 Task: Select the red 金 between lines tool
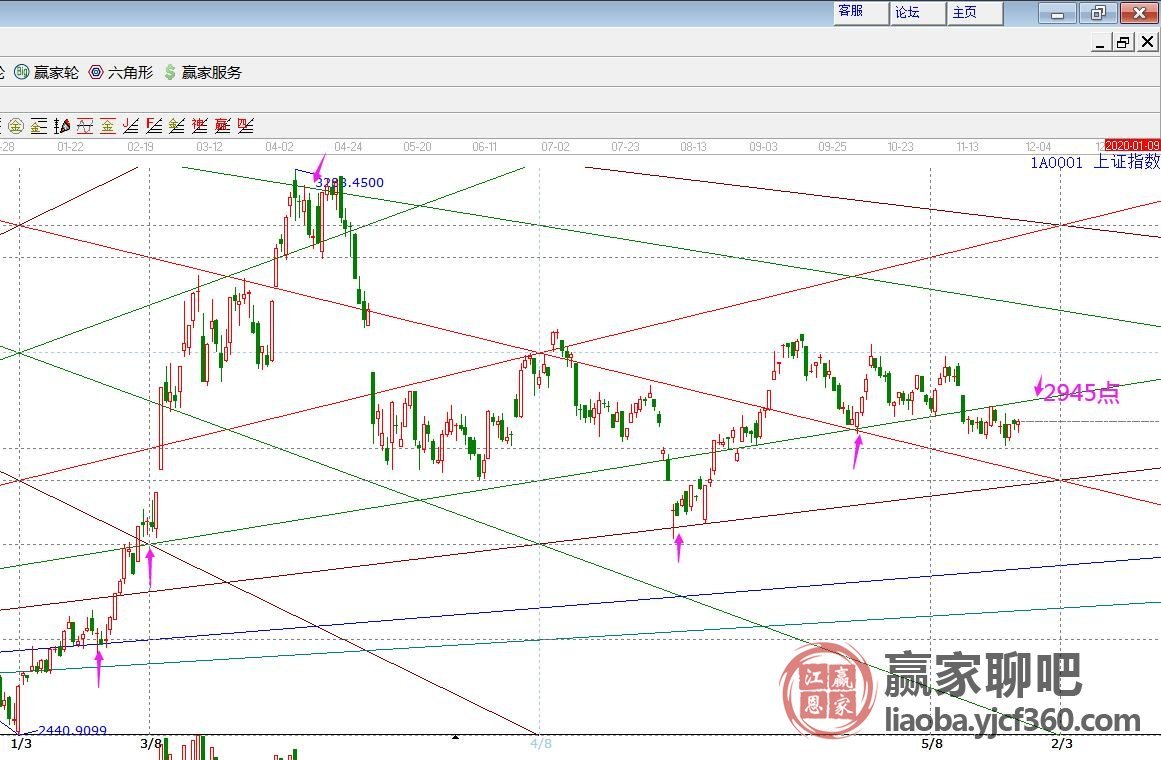(108, 126)
